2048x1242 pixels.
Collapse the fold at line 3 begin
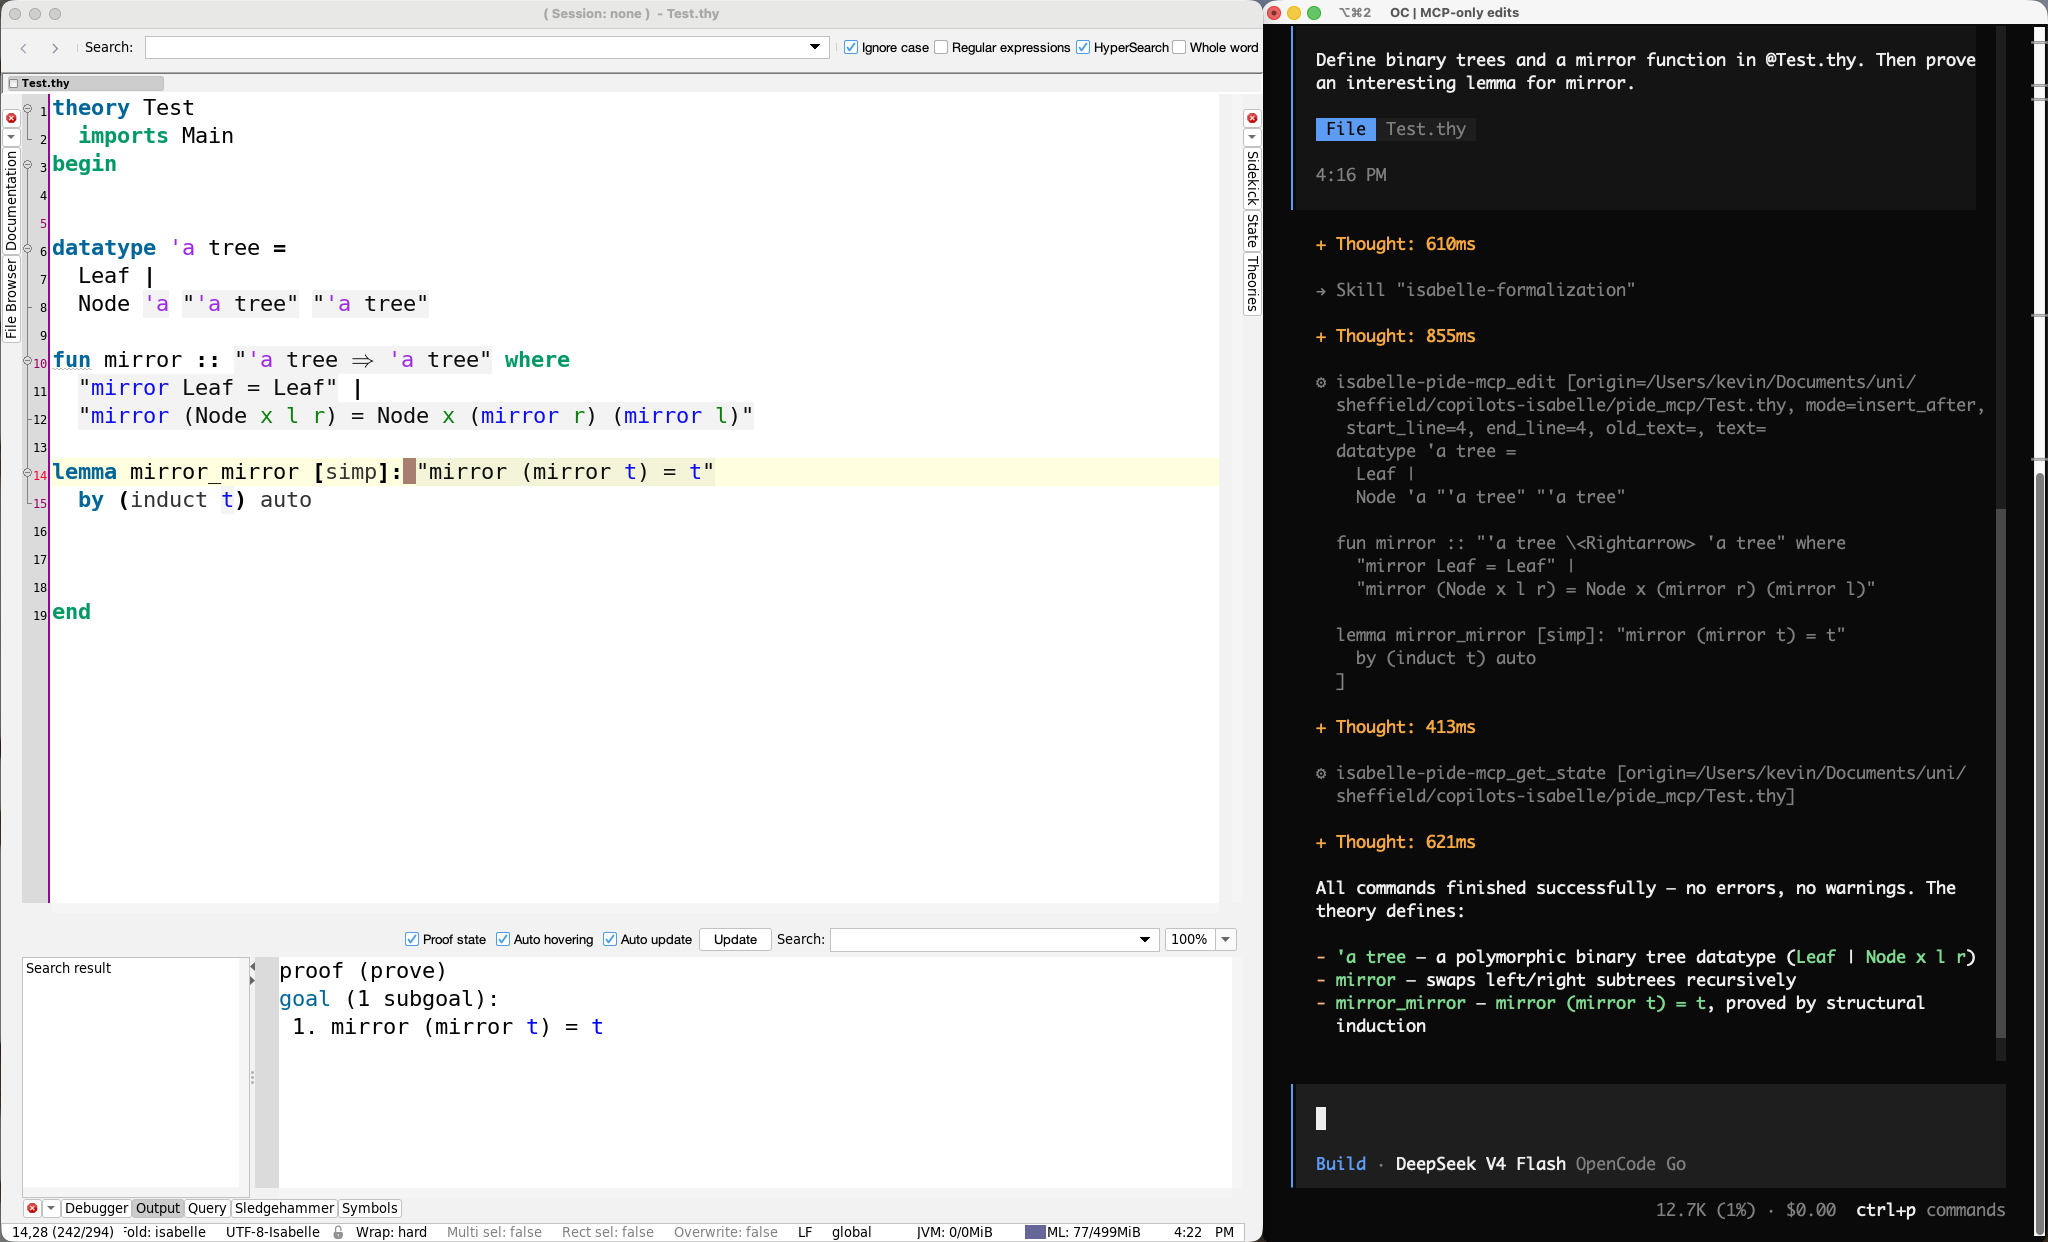point(28,164)
